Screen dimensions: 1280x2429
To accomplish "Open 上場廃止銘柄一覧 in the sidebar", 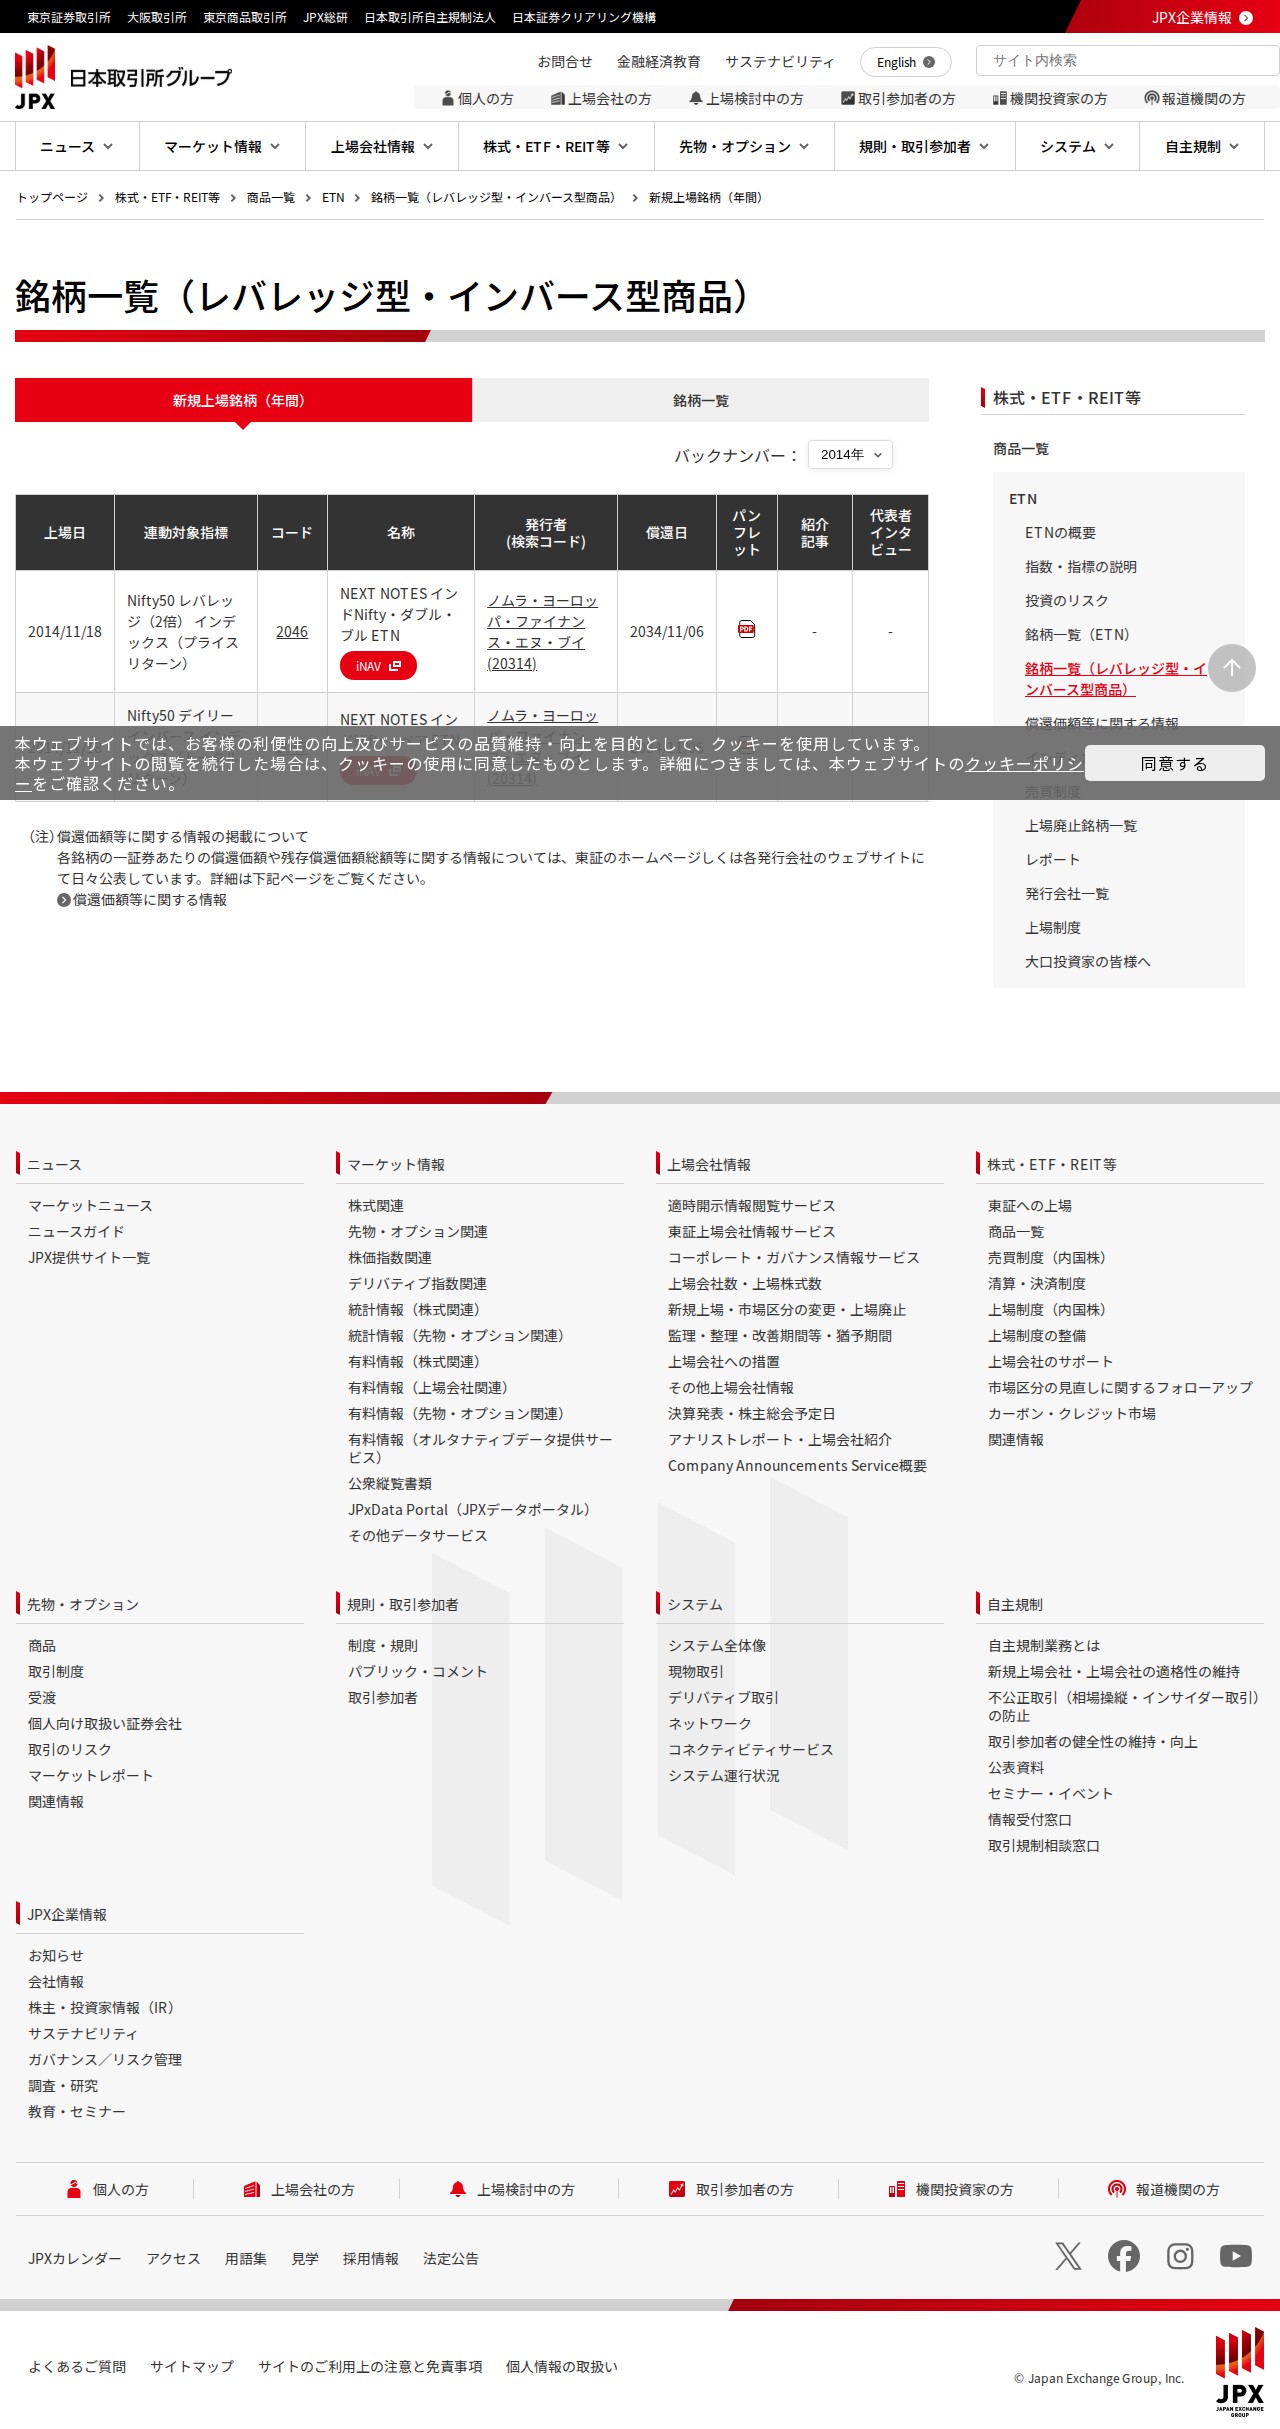I will point(1081,826).
